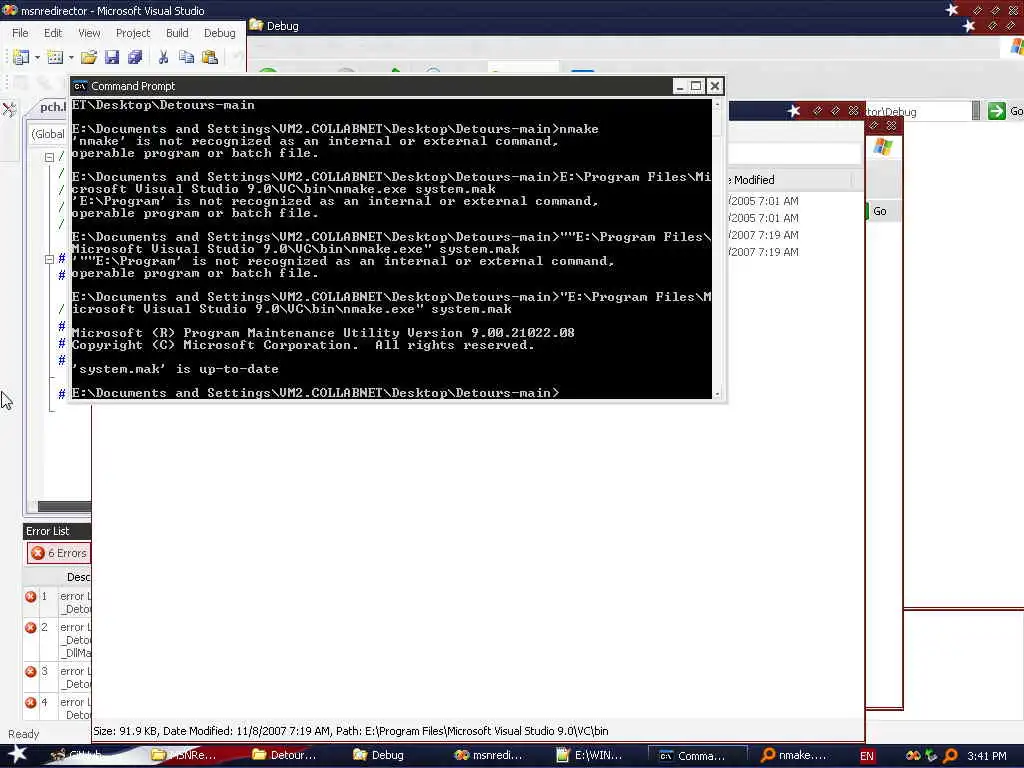Click the Command Prompt scrollbar up arrow
1024x768 pixels.
(x=717, y=104)
